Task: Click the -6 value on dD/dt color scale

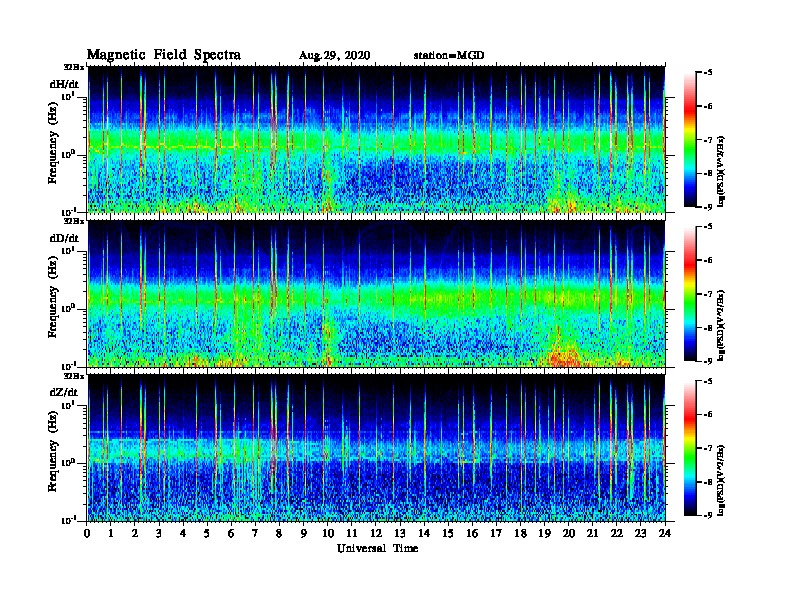Action: click(x=708, y=260)
